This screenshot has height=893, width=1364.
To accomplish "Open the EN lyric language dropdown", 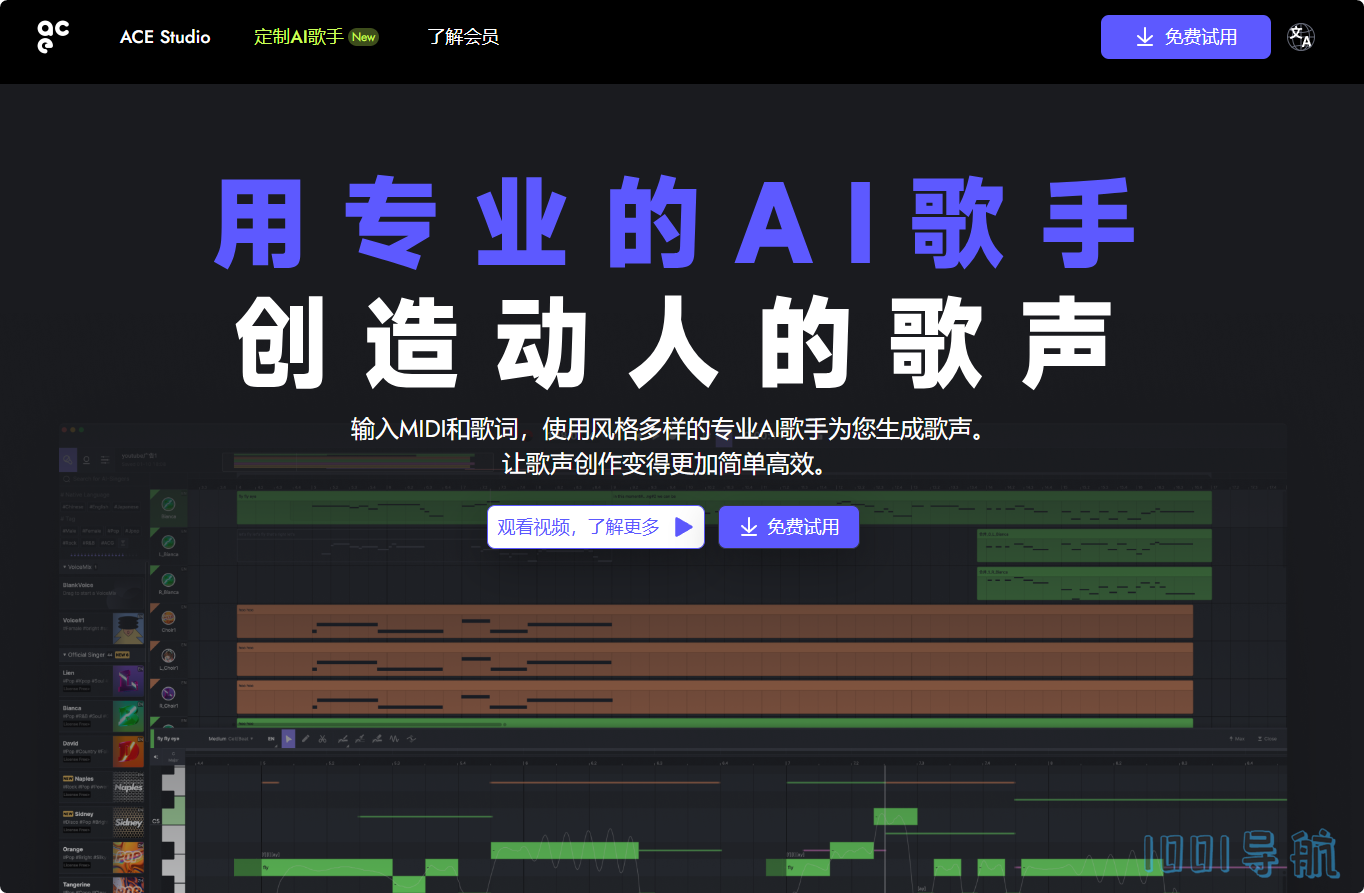I will [271, 738].
